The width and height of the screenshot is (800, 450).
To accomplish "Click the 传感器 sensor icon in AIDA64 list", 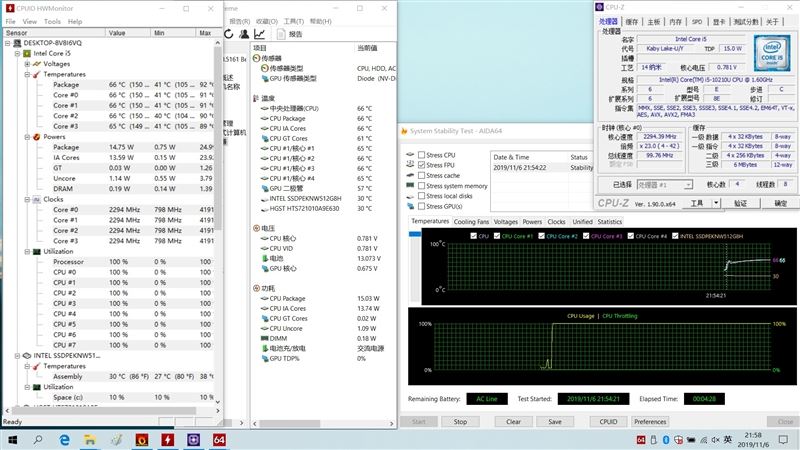I will coord(257,58).
